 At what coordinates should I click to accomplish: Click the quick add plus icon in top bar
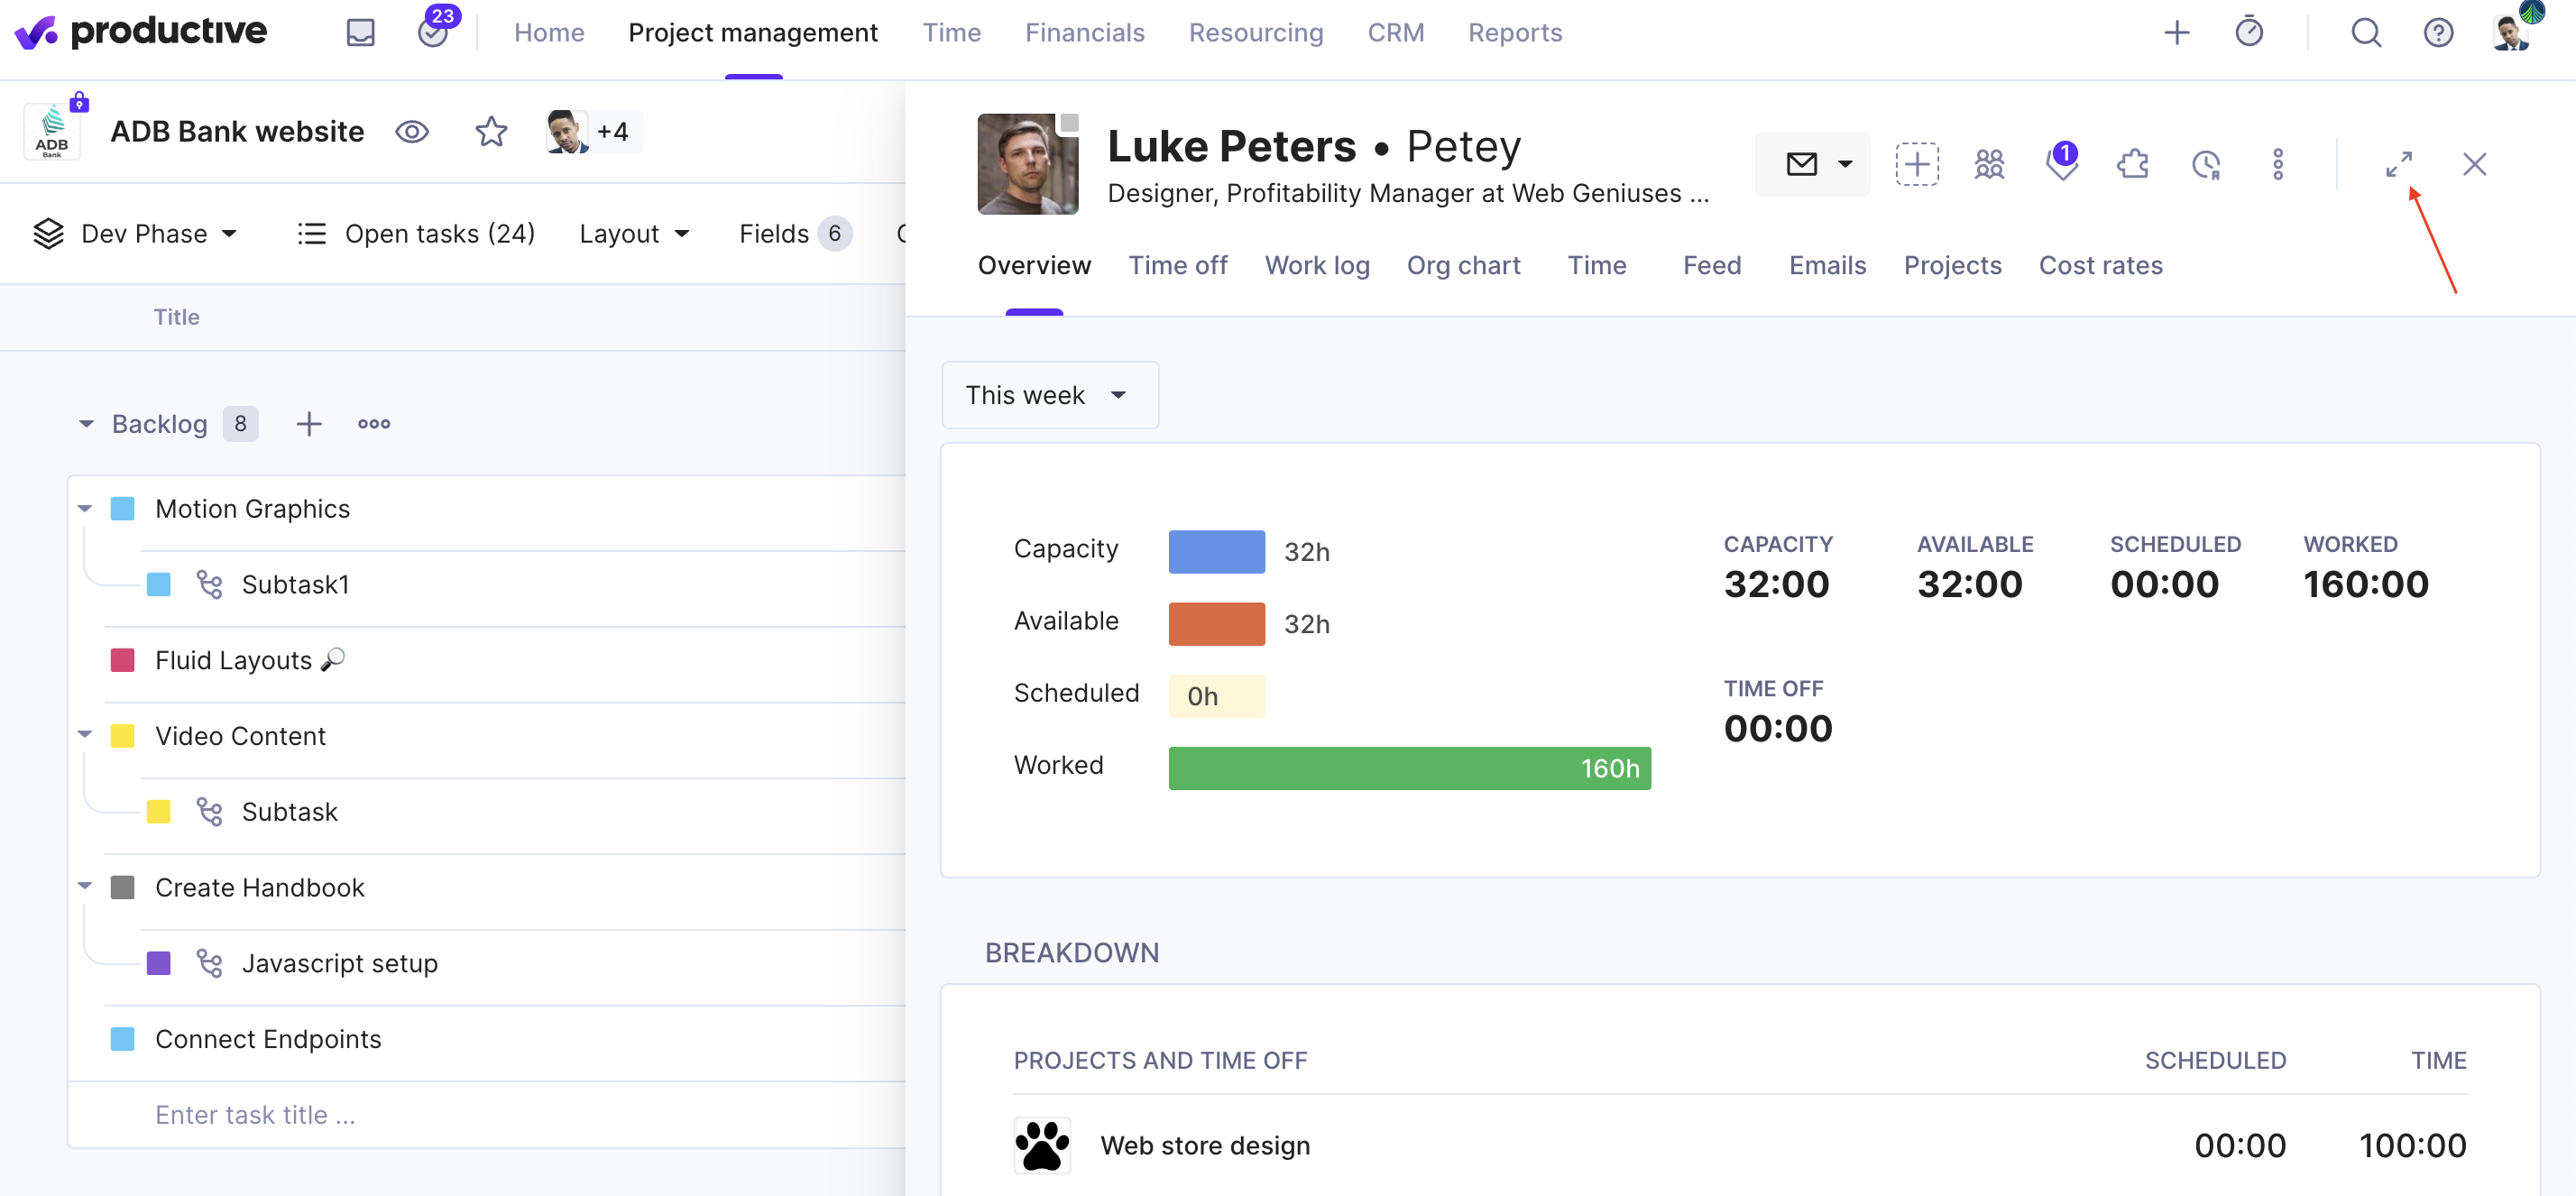2176,33
